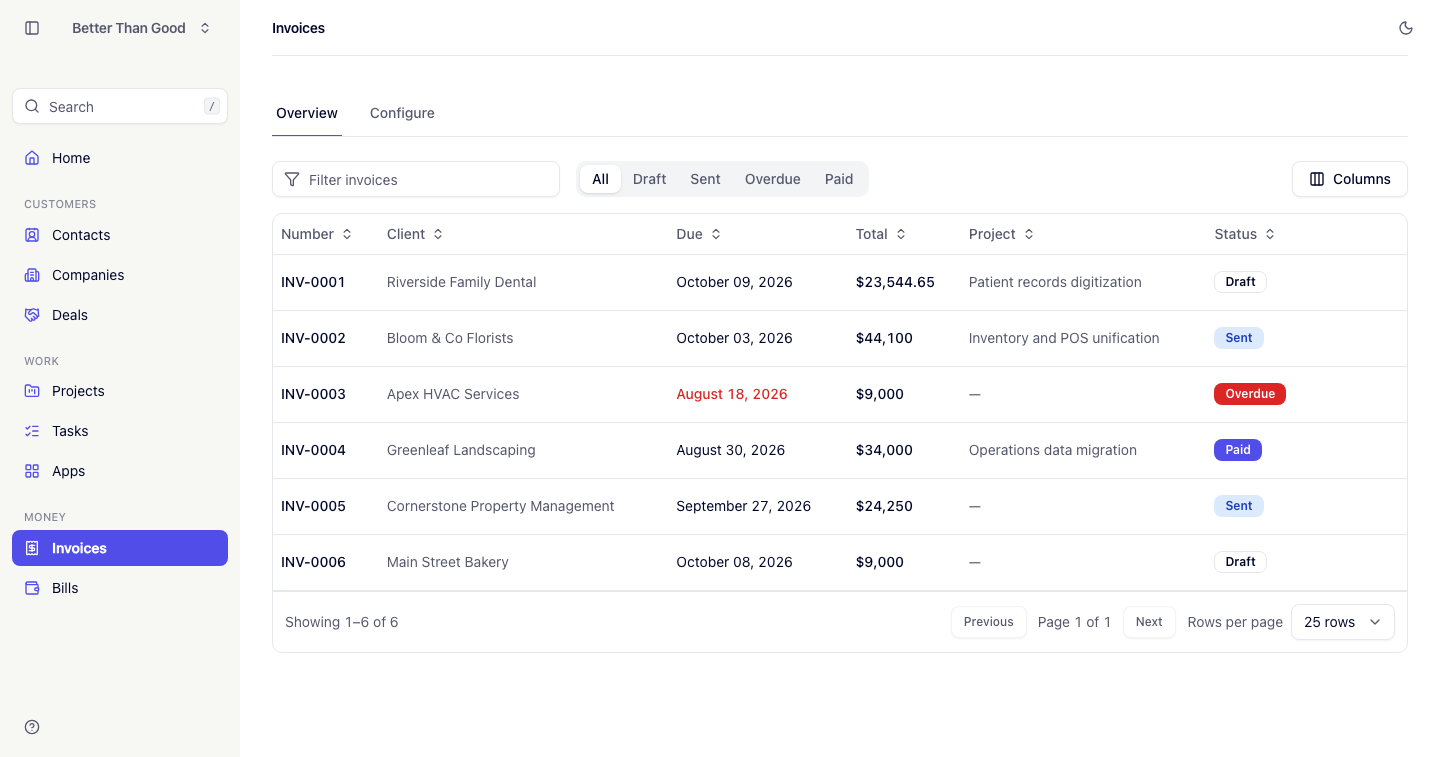Select the All status filter
This screenshot has width=1440, height=757.
[x=600, y=179]
